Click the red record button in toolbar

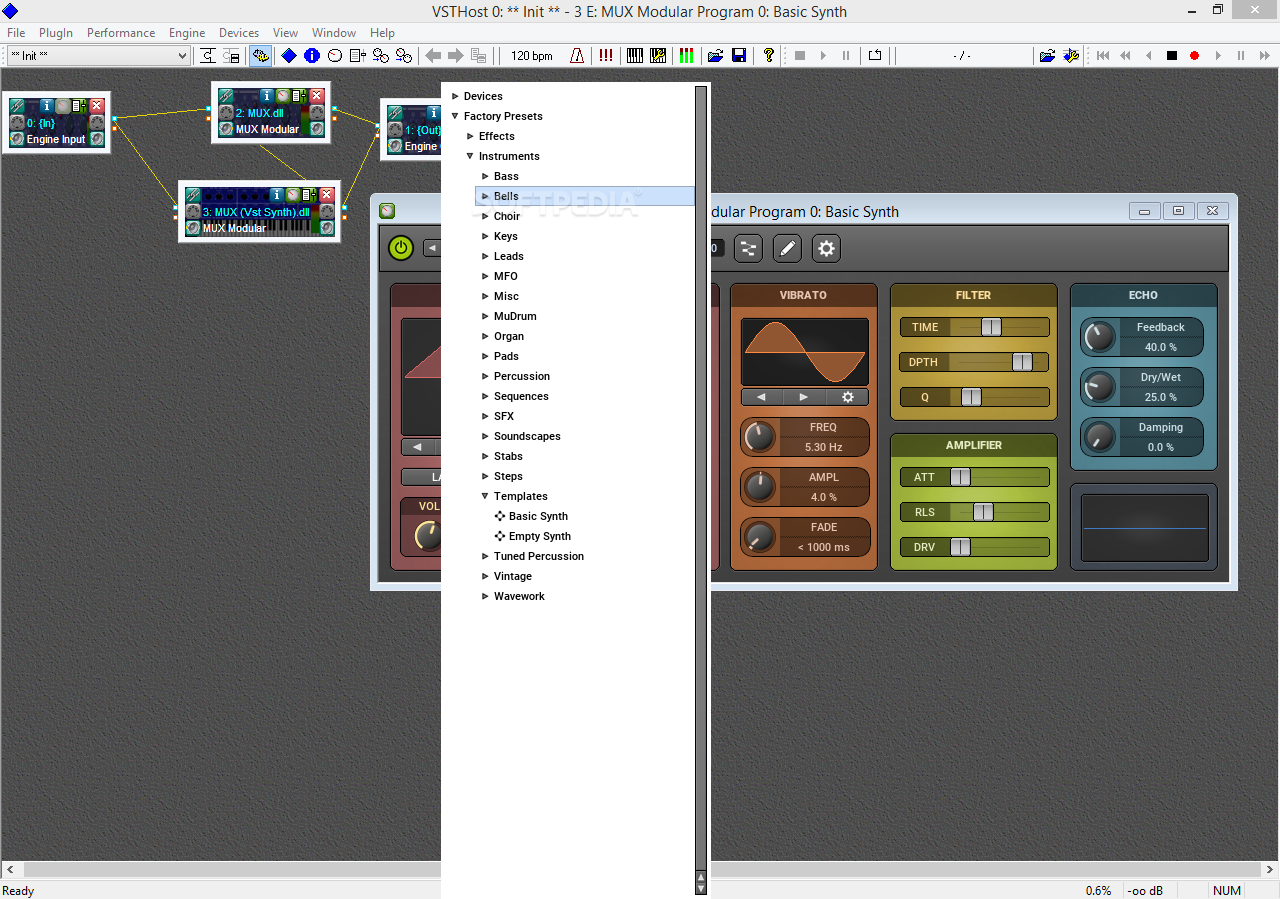coord(1194,56)
